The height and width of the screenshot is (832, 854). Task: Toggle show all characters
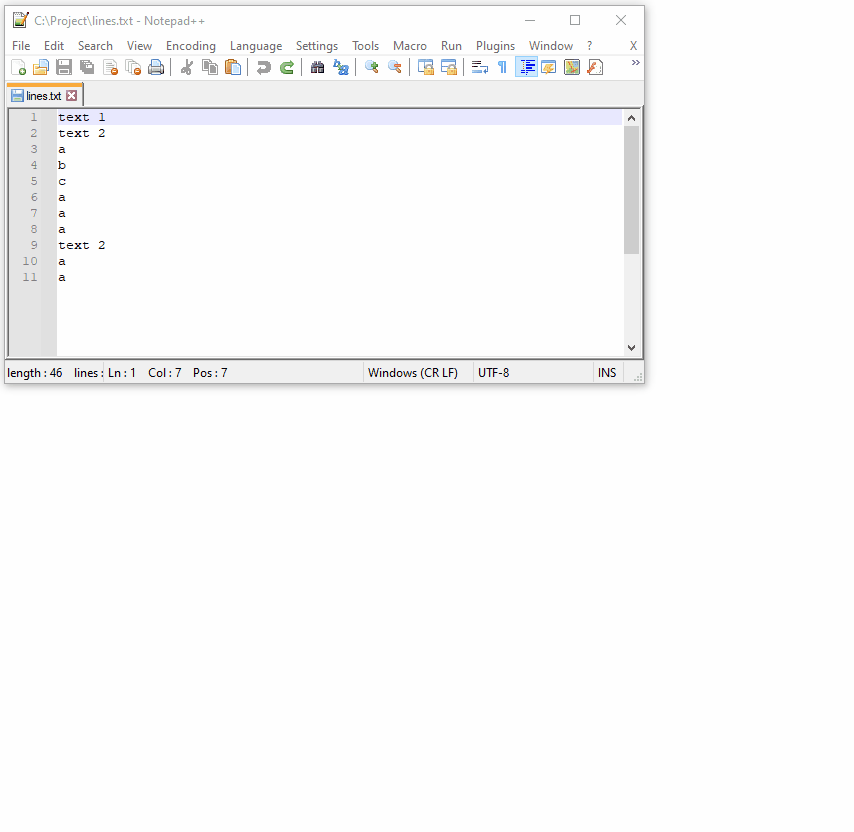tap(501, 67)
